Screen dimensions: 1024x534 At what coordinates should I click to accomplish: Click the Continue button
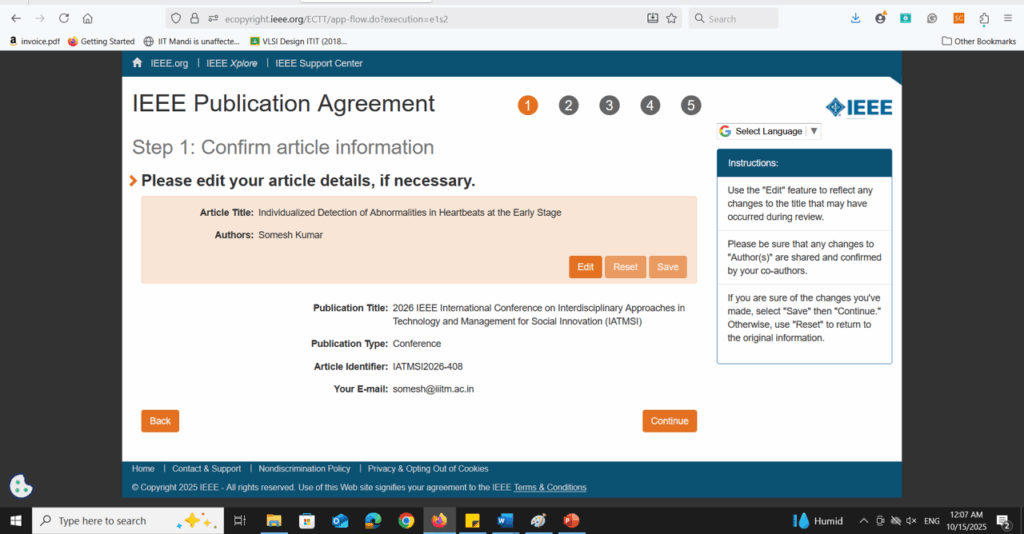point(669,421)
